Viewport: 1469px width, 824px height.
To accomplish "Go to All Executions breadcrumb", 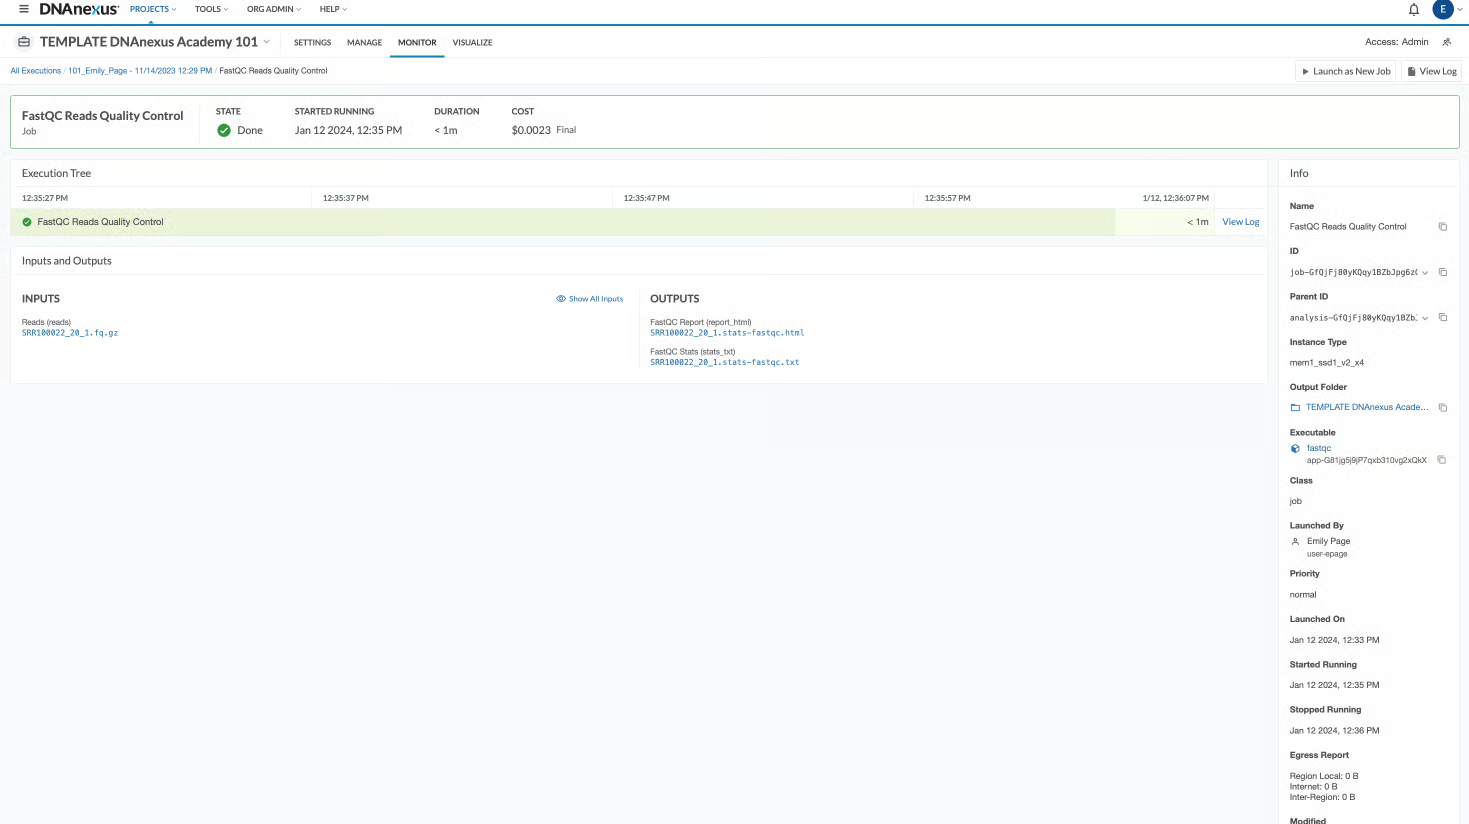I will point(35,71).
